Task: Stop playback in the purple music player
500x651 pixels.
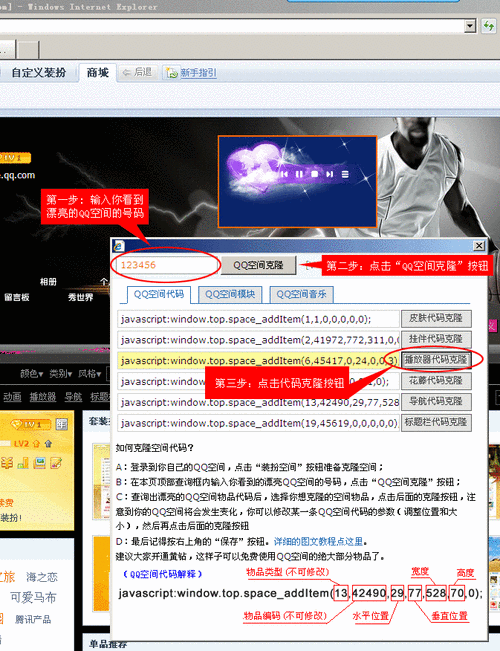Action: coord(314,174)
